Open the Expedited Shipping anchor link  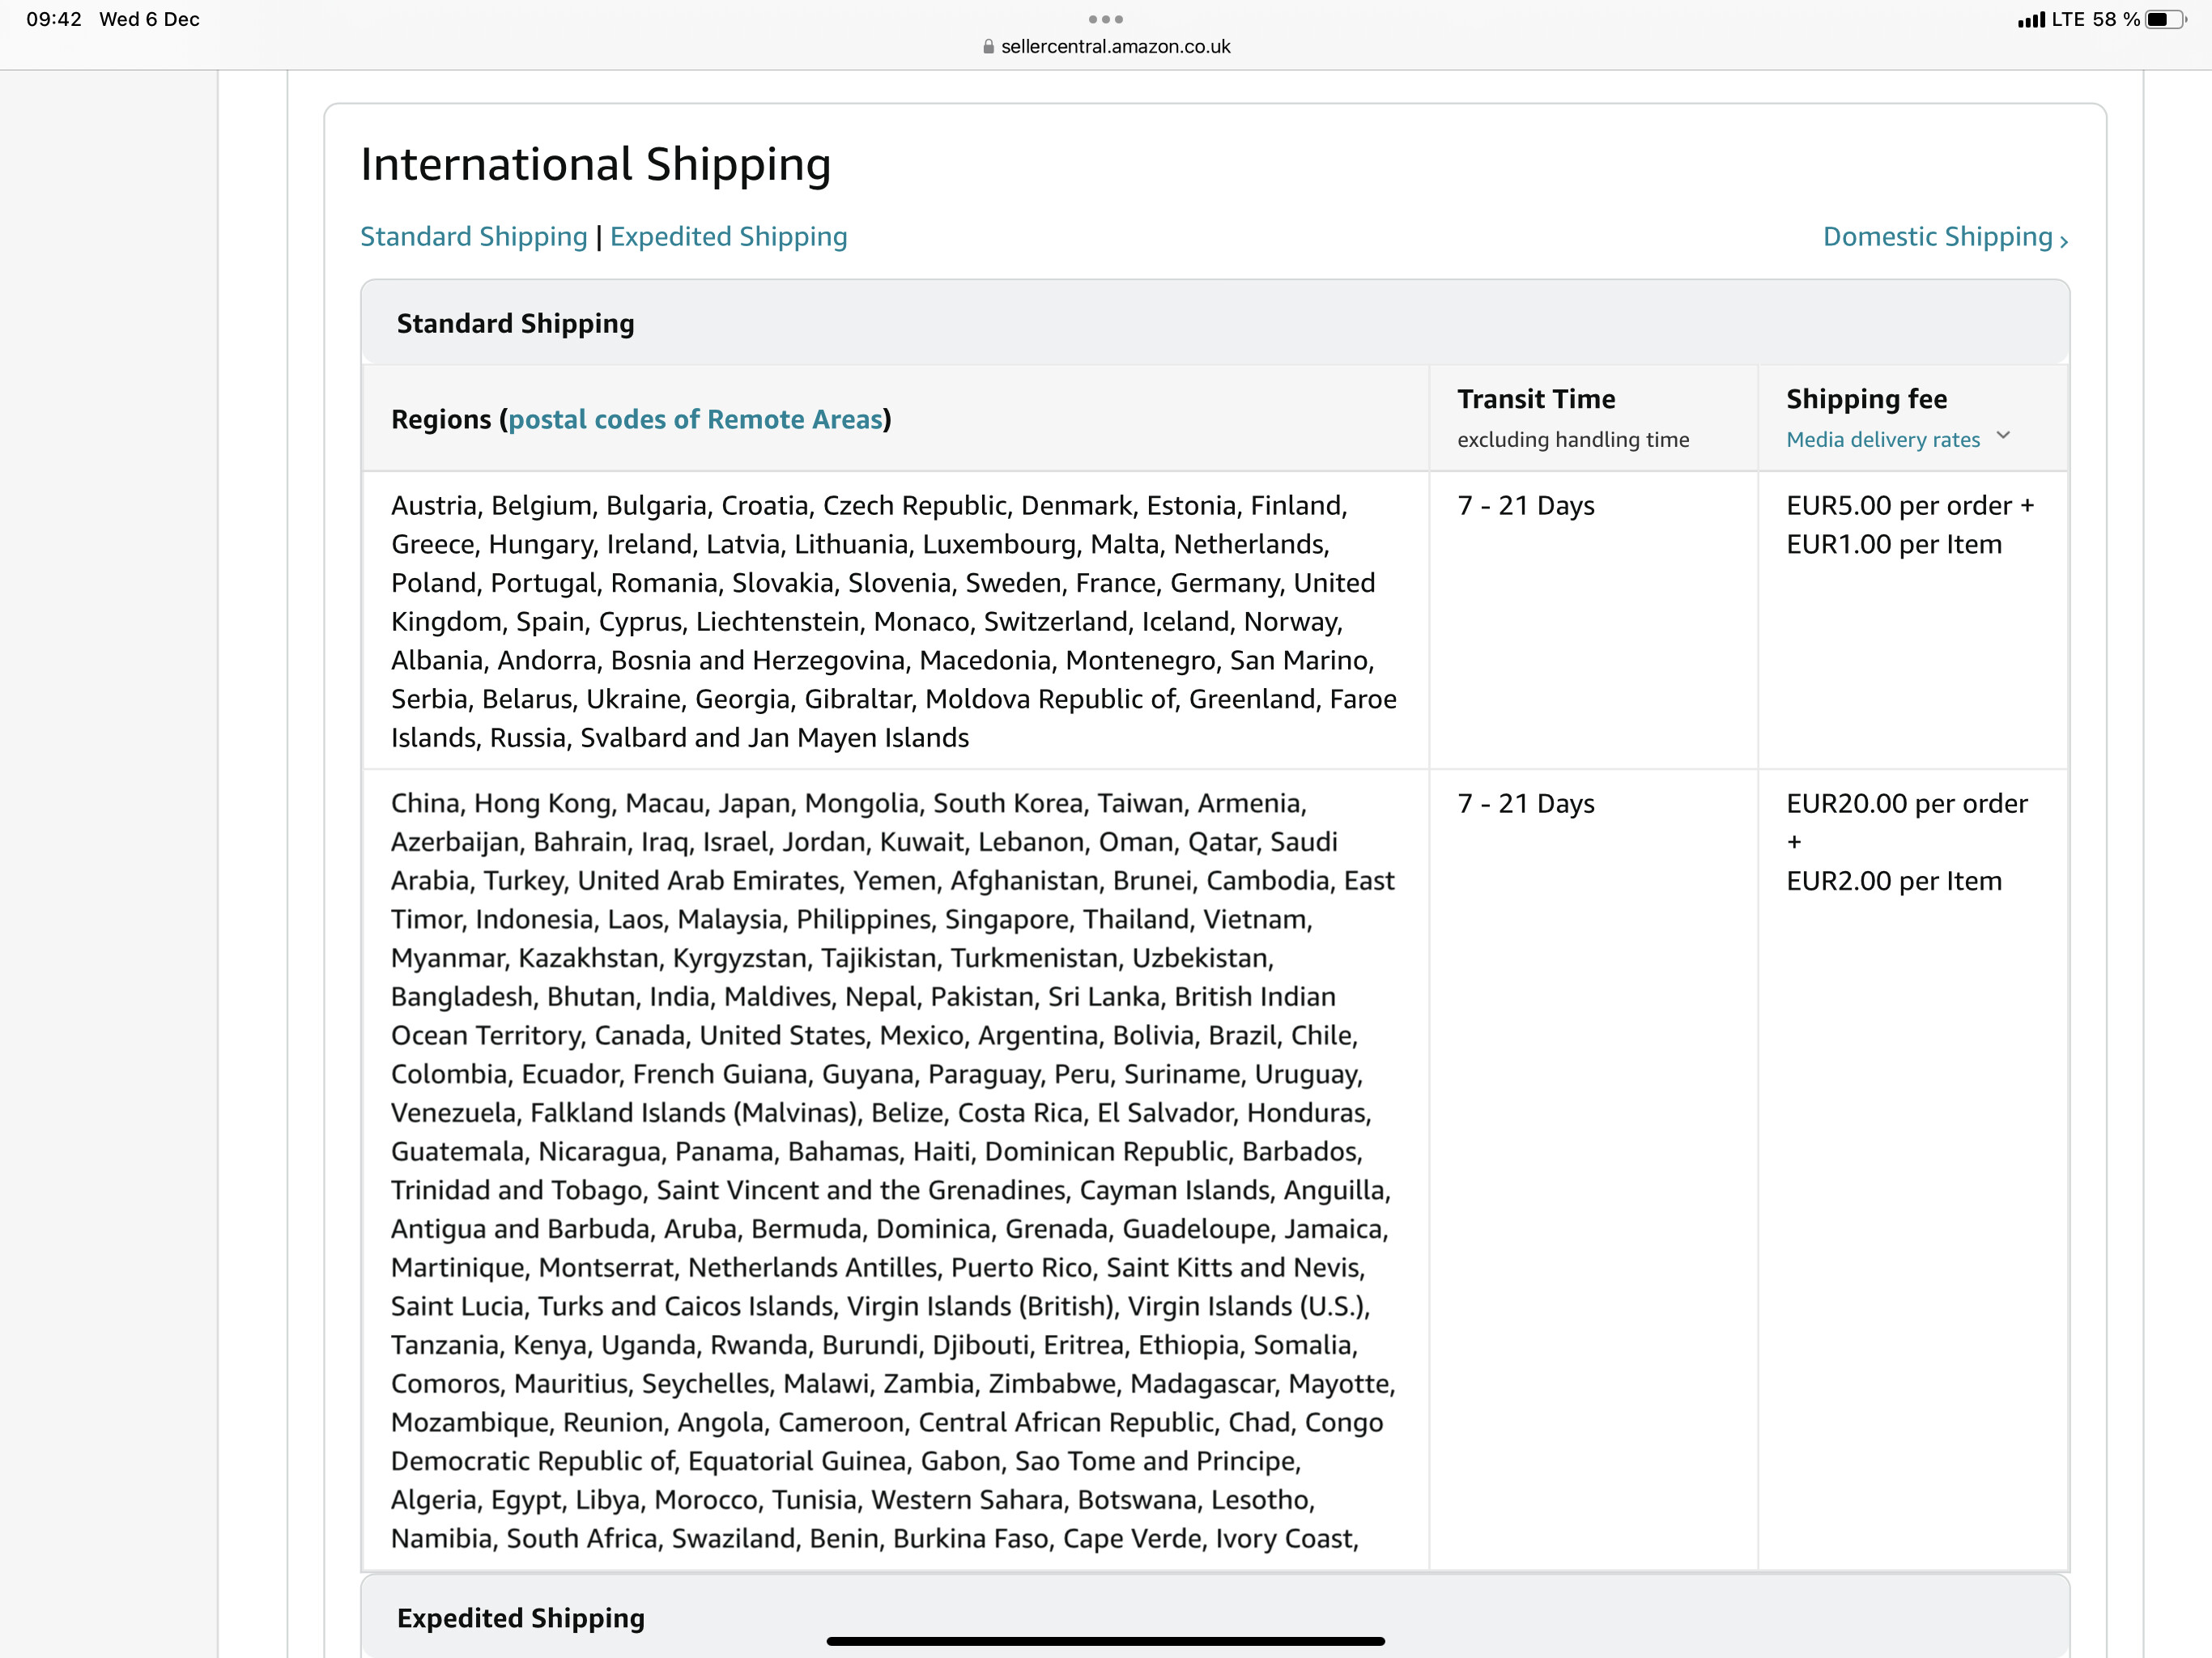coord(728,237)
